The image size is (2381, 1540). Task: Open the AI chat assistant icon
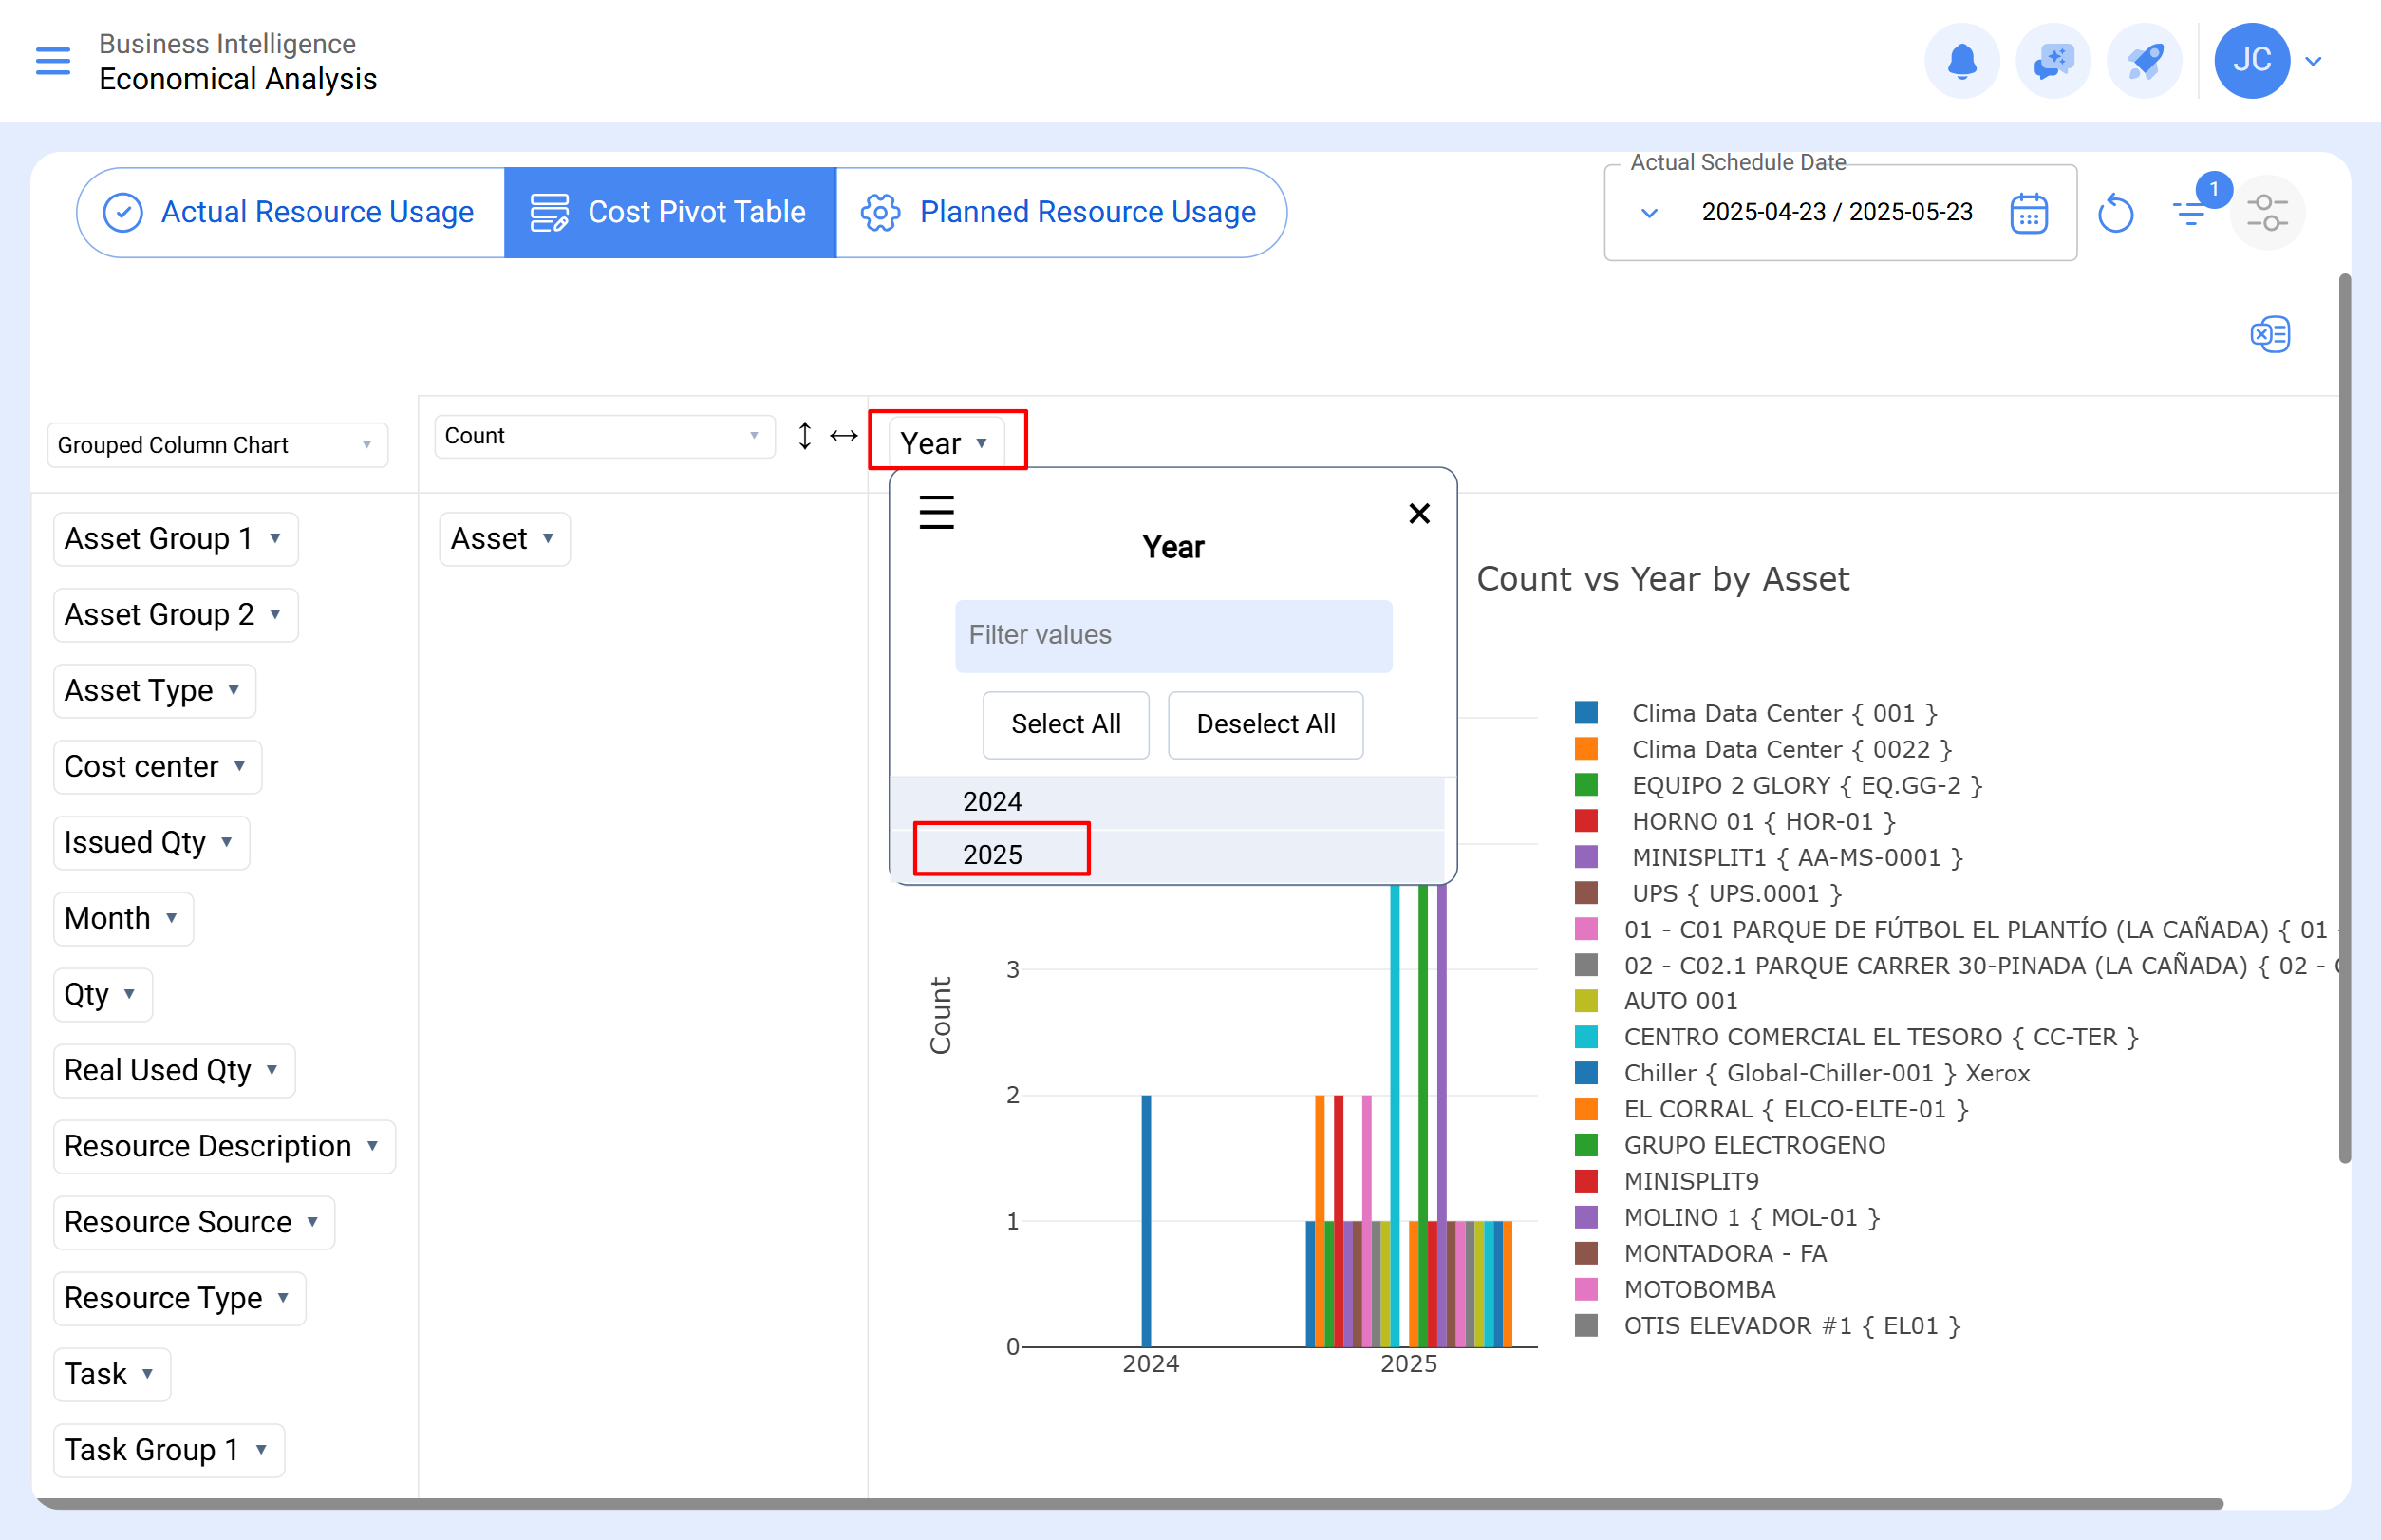click(x=2053, y=61)
